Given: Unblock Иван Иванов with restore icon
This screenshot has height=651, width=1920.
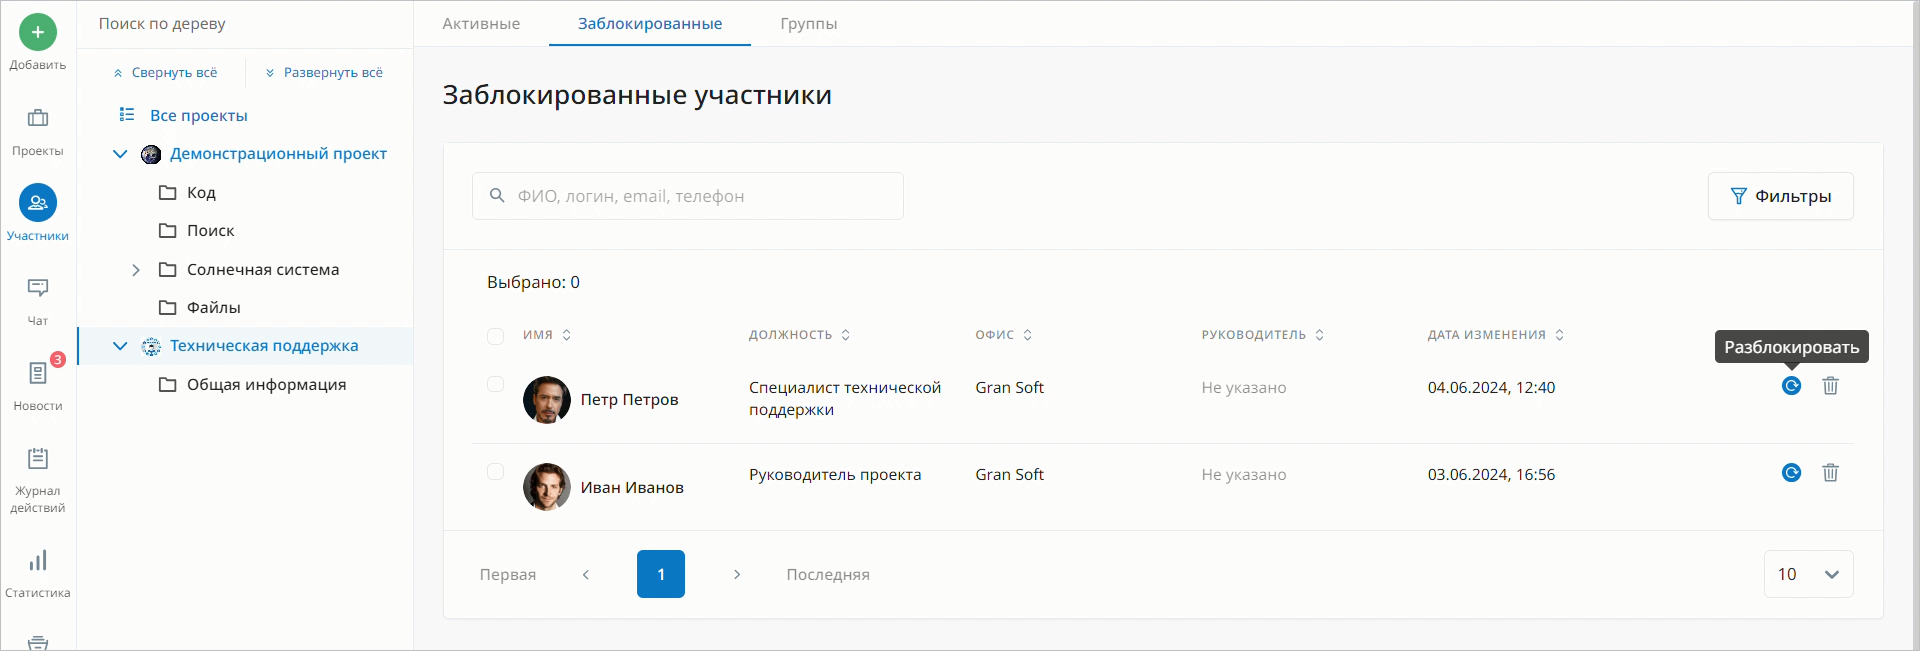Looking at the screenshot, I should click(1791, 473).
